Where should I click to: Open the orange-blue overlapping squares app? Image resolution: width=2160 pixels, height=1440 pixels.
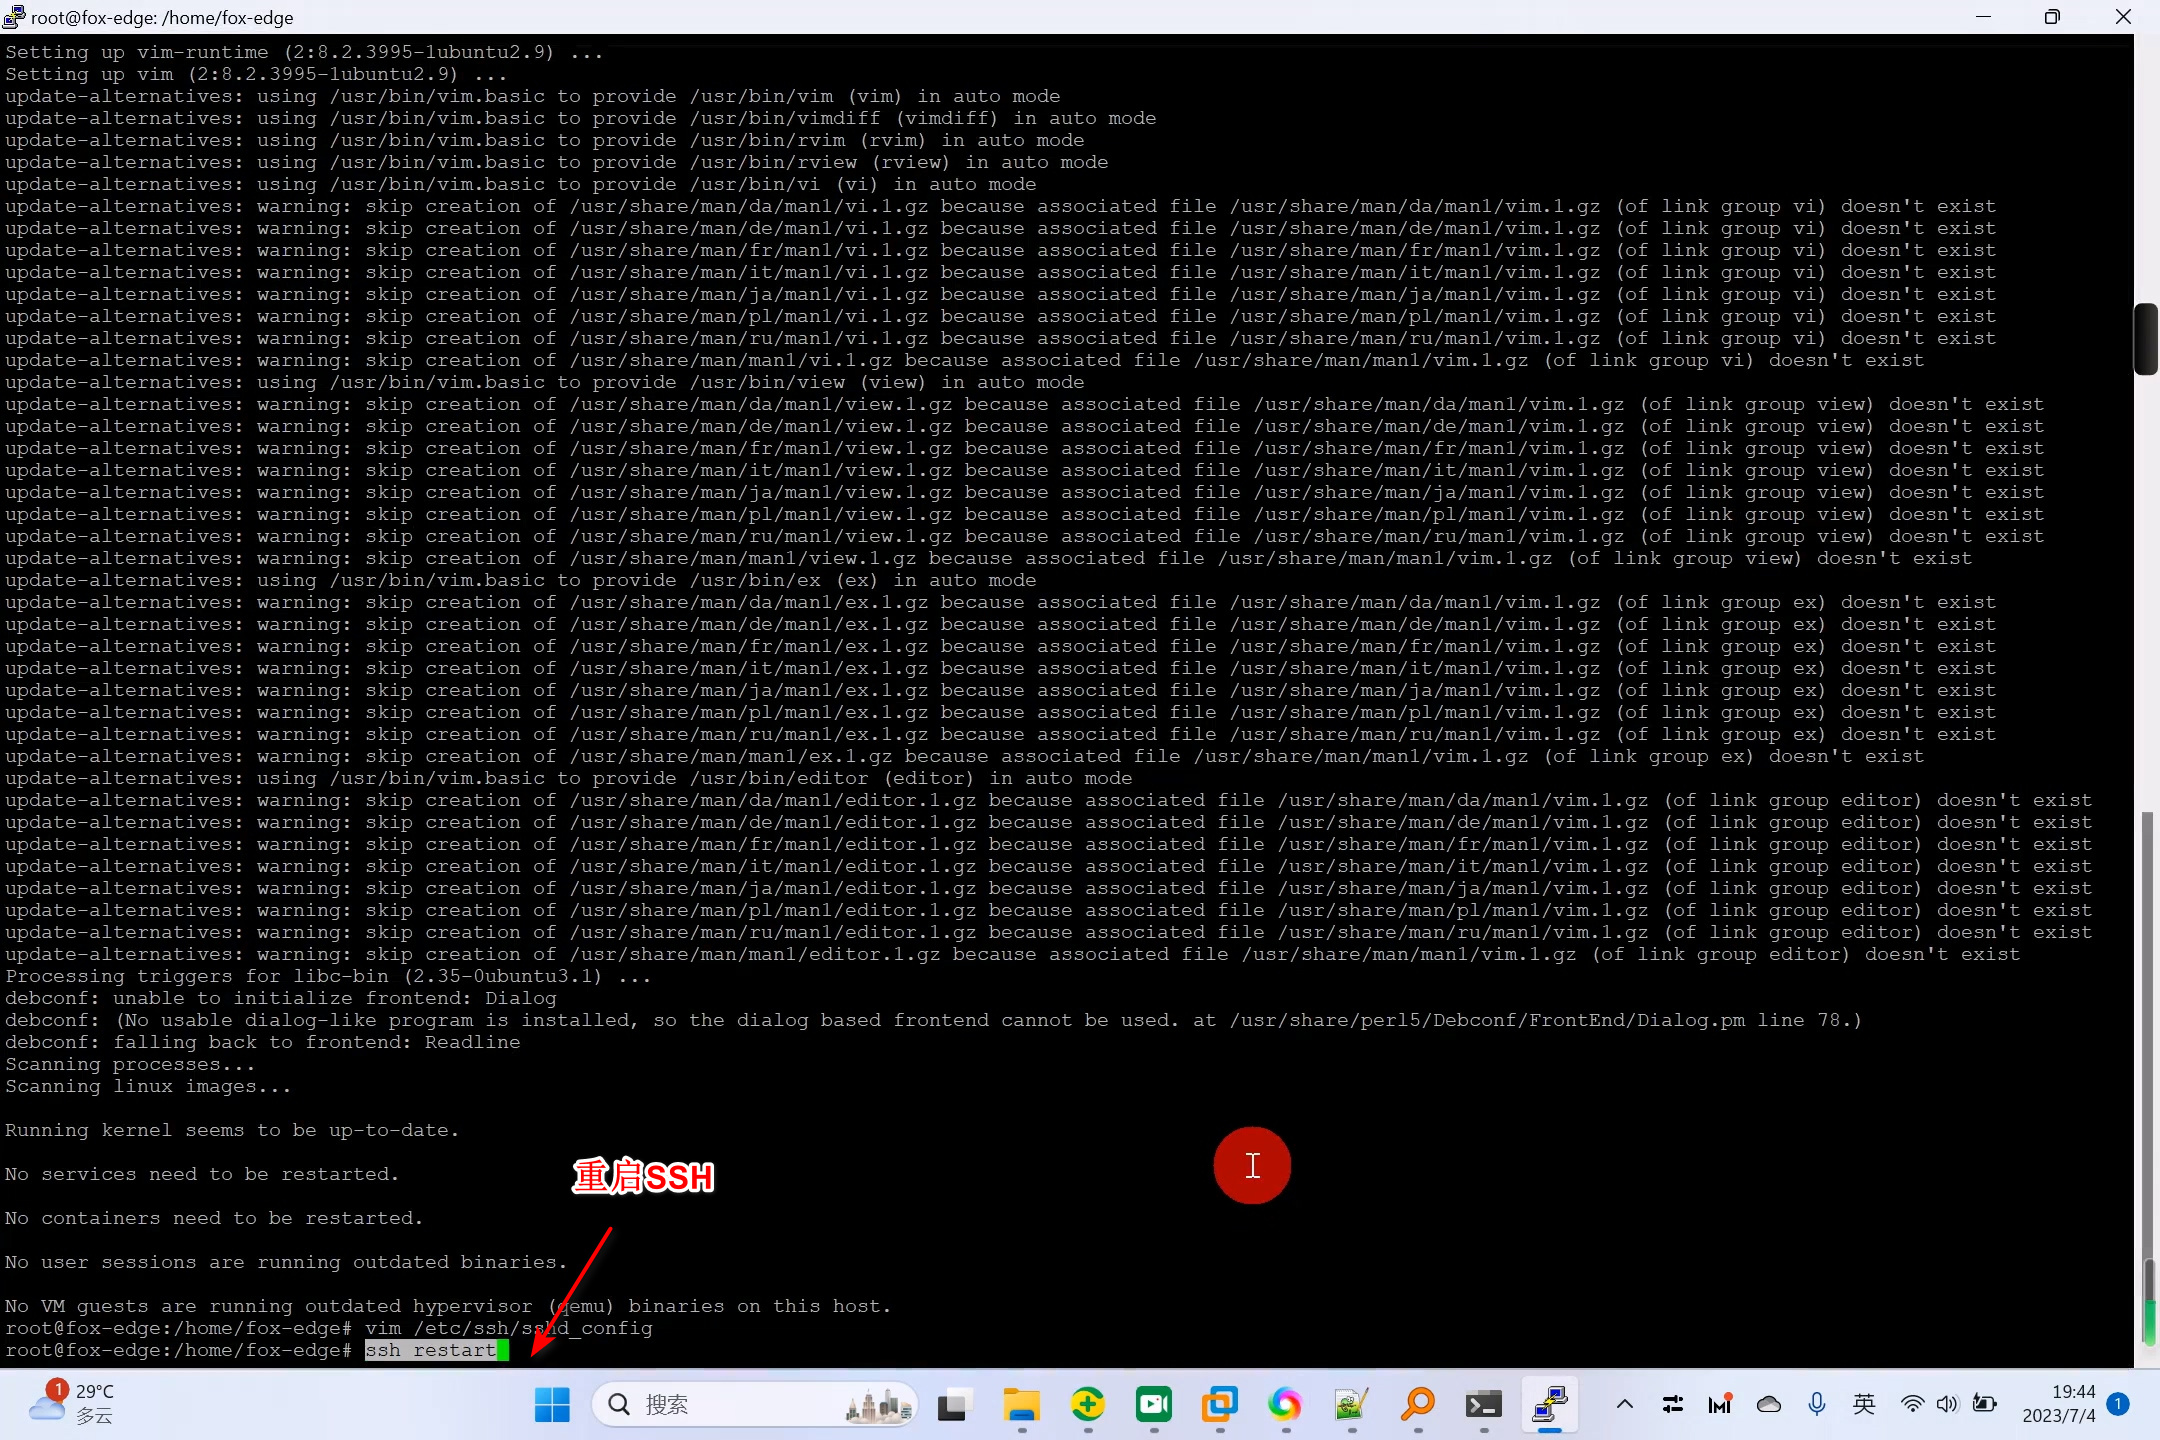1219,1404
